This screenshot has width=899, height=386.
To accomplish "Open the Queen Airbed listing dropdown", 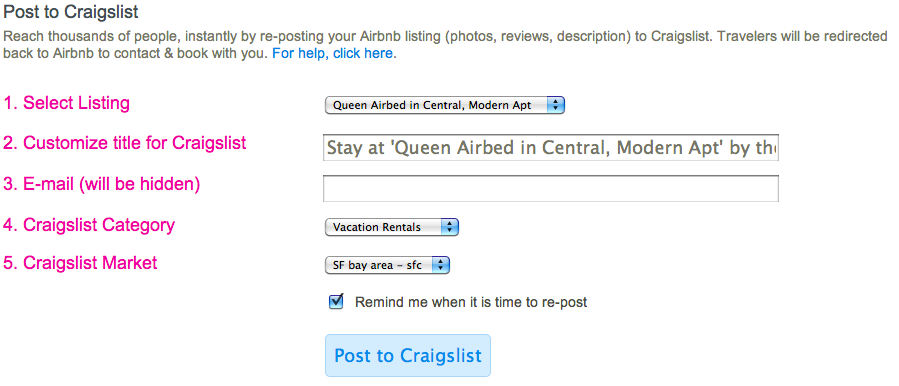I will (444, 106).
